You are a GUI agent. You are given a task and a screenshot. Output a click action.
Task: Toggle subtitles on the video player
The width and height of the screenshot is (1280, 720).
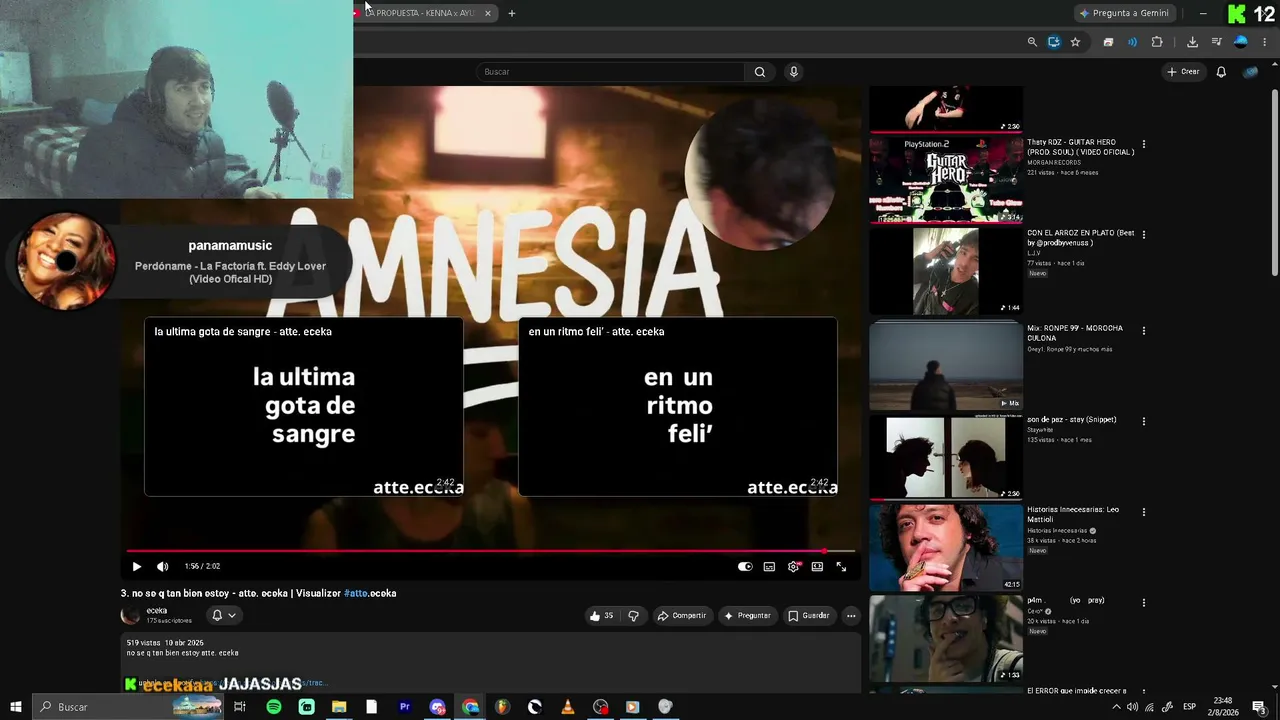pos(769,567)
